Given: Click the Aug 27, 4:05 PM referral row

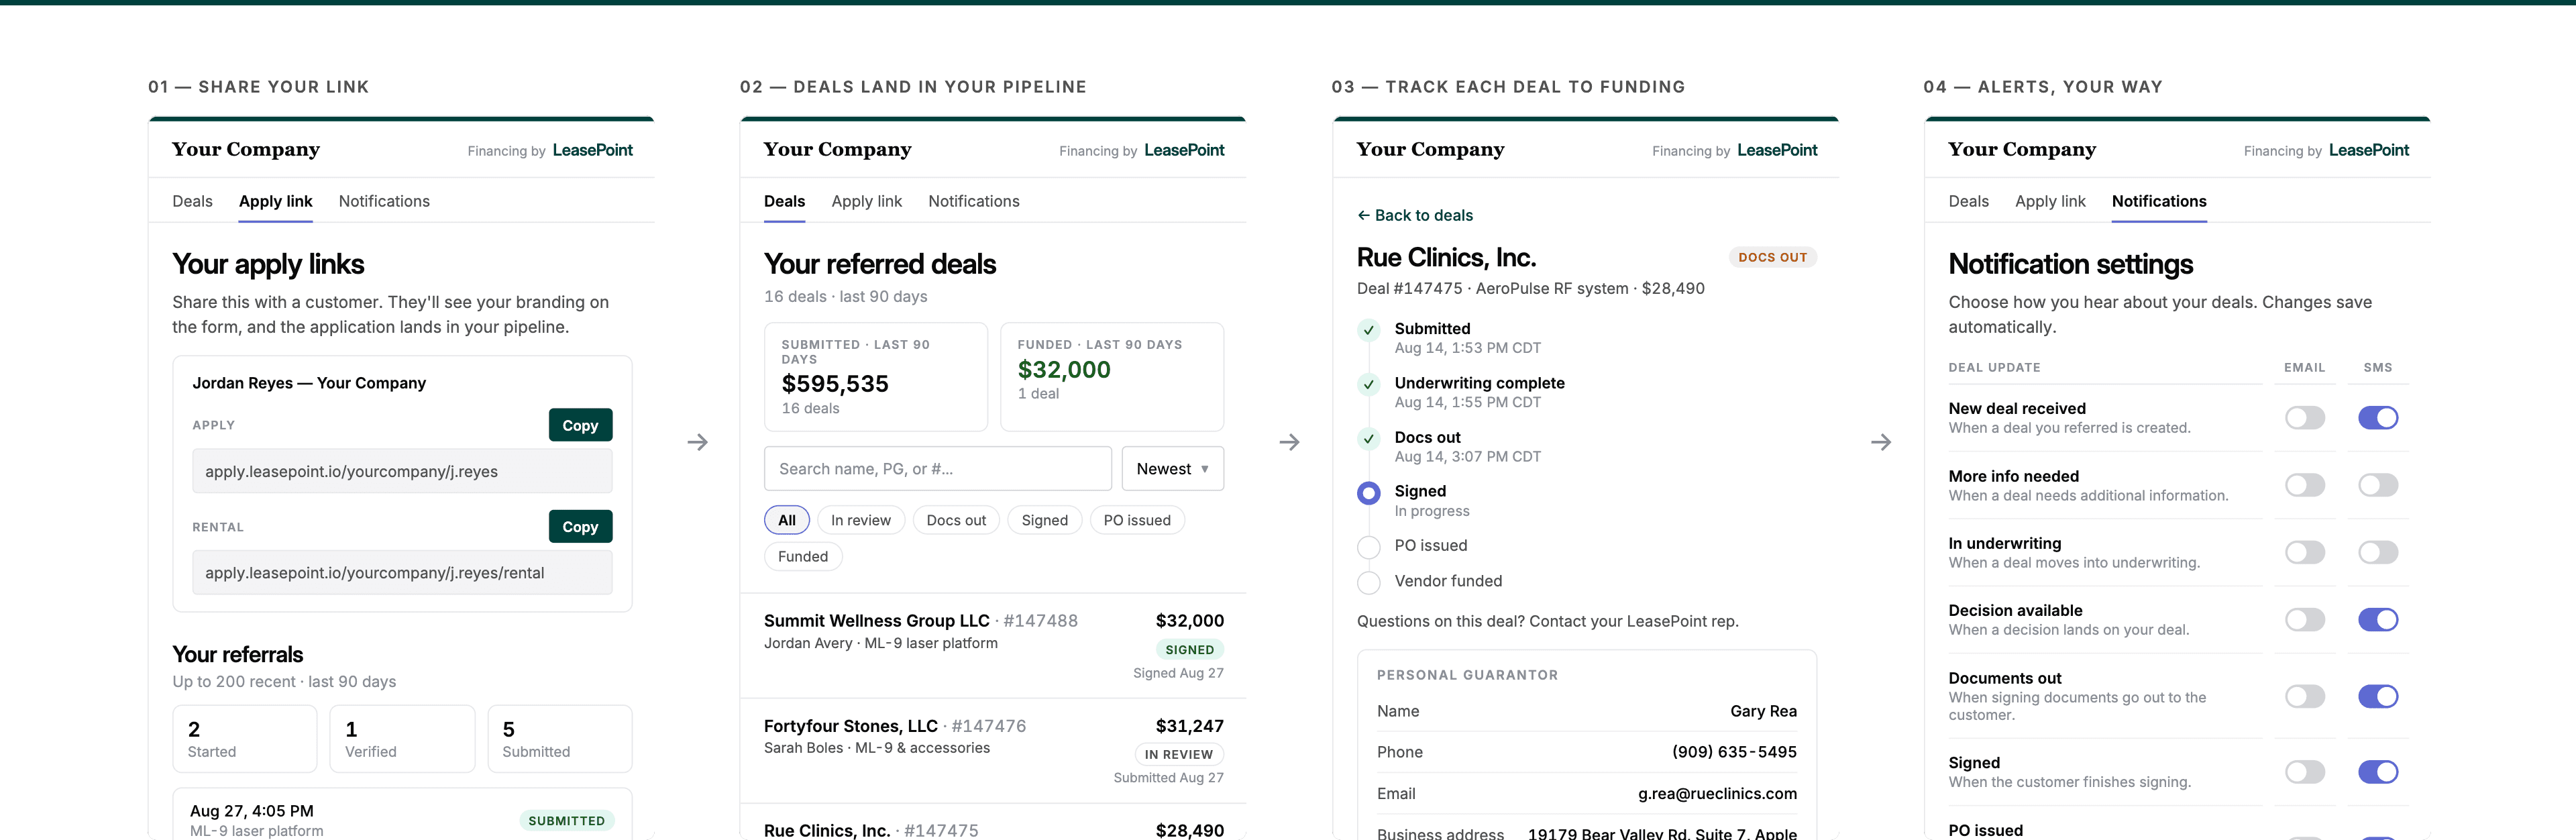Looking at the screenshot, I should (402, 815).
